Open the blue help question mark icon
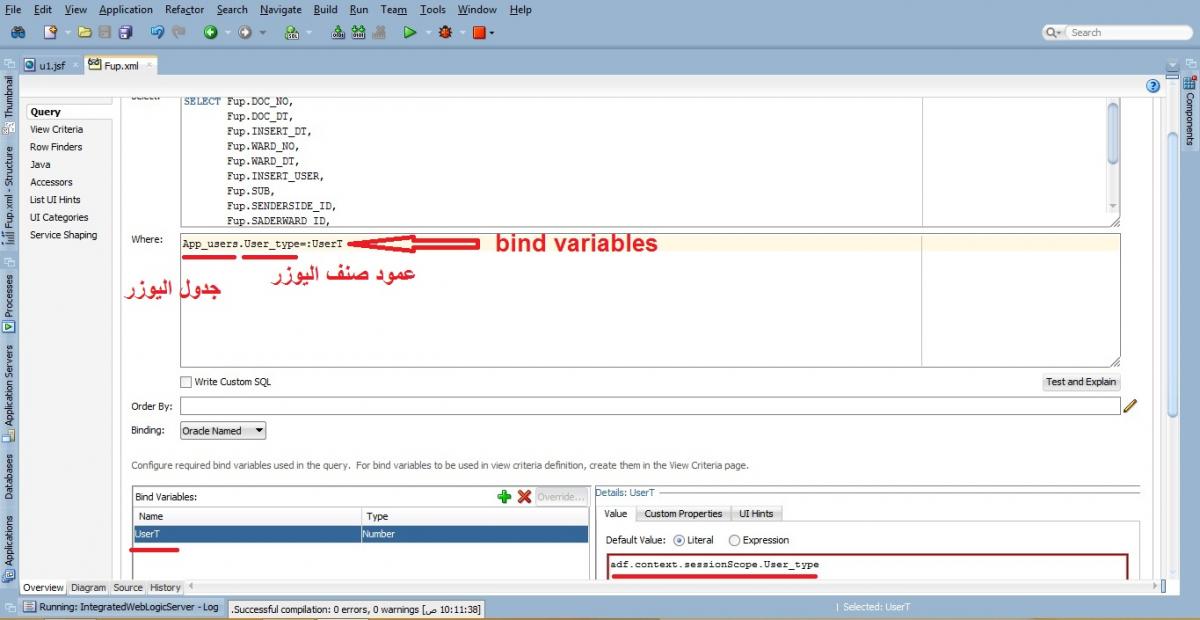 [1153, 86]
